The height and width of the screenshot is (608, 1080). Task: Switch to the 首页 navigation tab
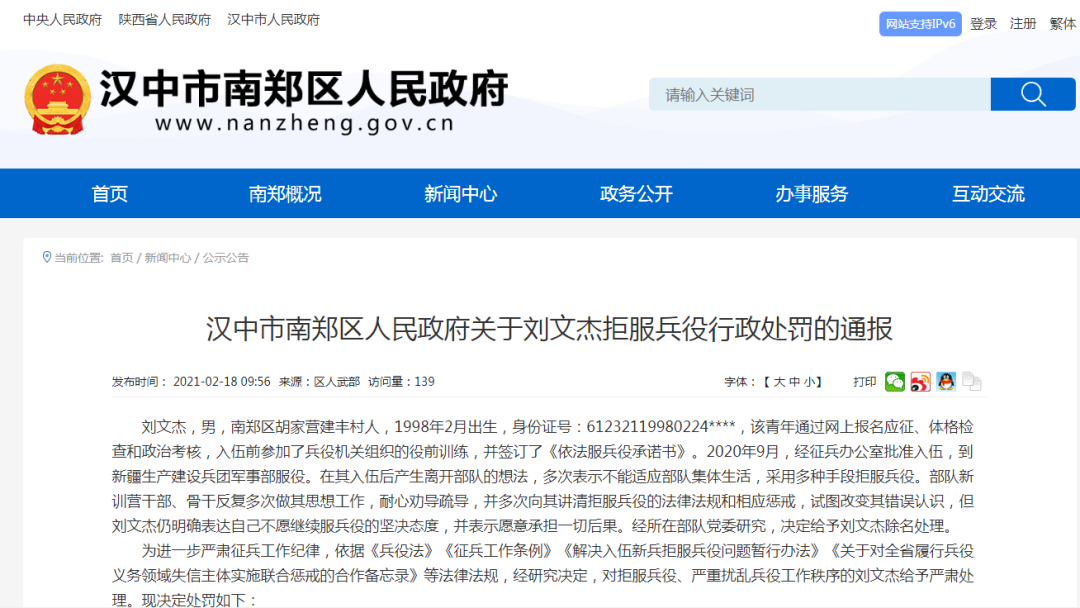coord(108,193)
